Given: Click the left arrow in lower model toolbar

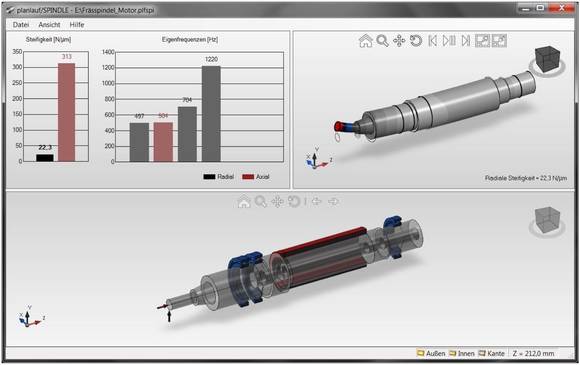Looking at the screenshot, I should click(316, 202).
